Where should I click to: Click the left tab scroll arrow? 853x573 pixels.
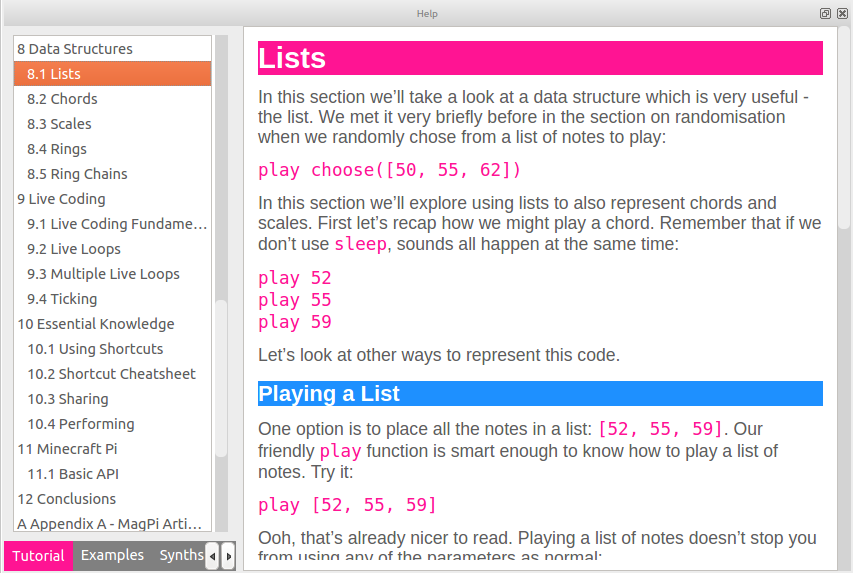[x=212, y=556]
